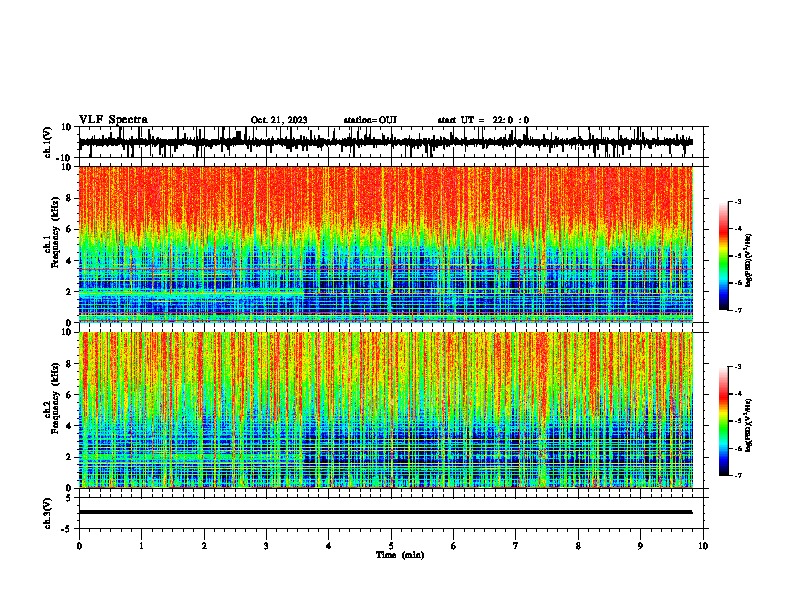Click the 8 kHz tick on ch.1 spectrogram
The width and height of the screenshot is (792, 612).
click(x=69, y=198)
